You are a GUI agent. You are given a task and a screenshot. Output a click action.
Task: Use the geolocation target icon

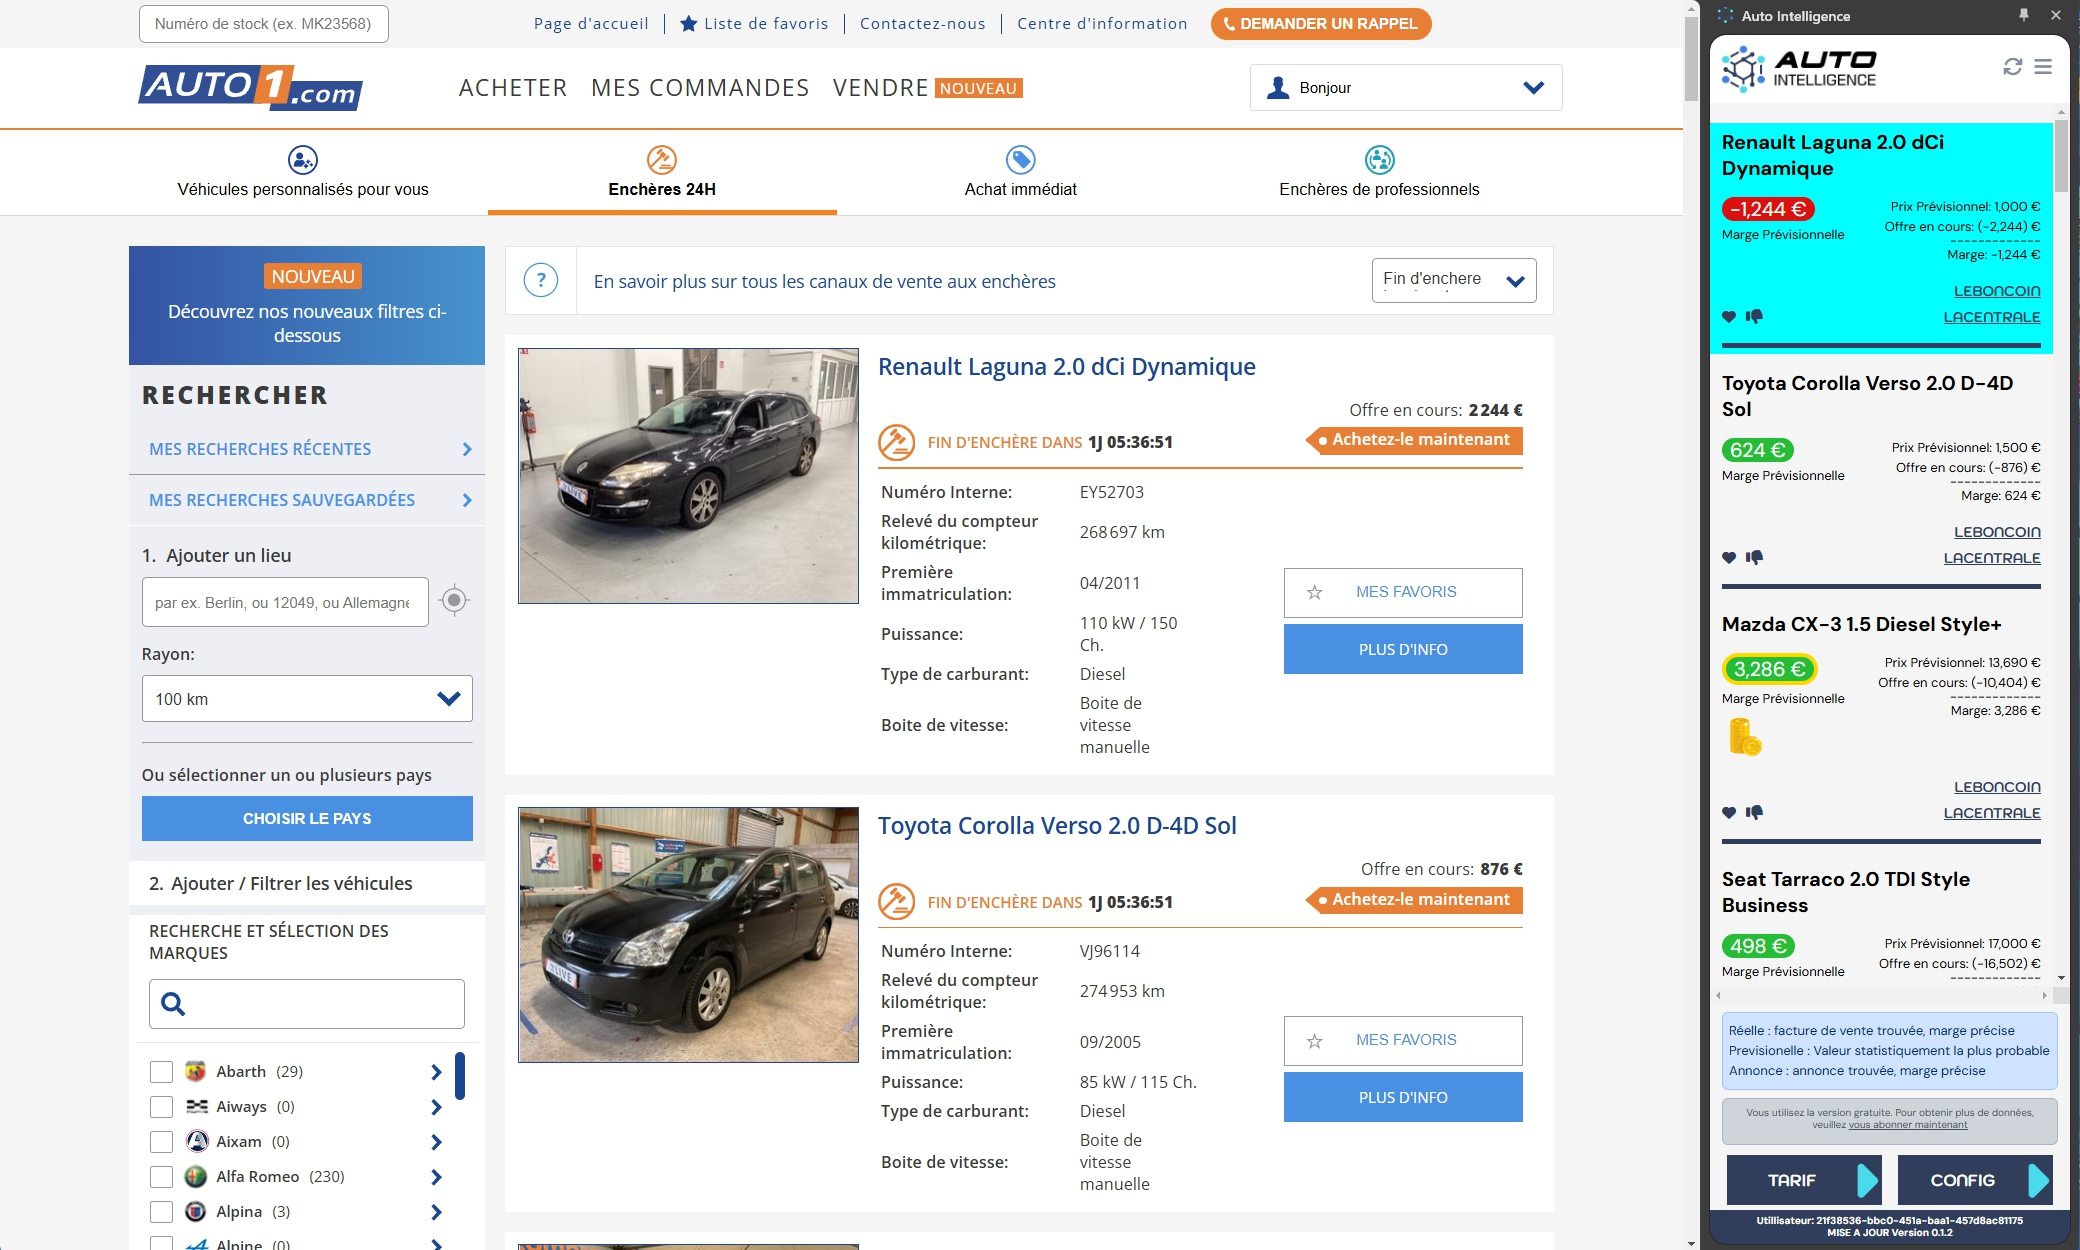pos(454,600)
